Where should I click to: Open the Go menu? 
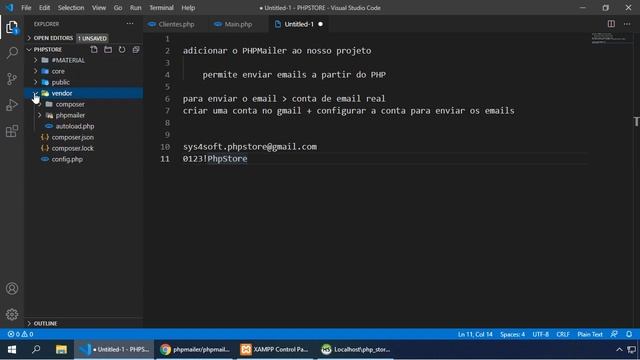click(118, 8)
